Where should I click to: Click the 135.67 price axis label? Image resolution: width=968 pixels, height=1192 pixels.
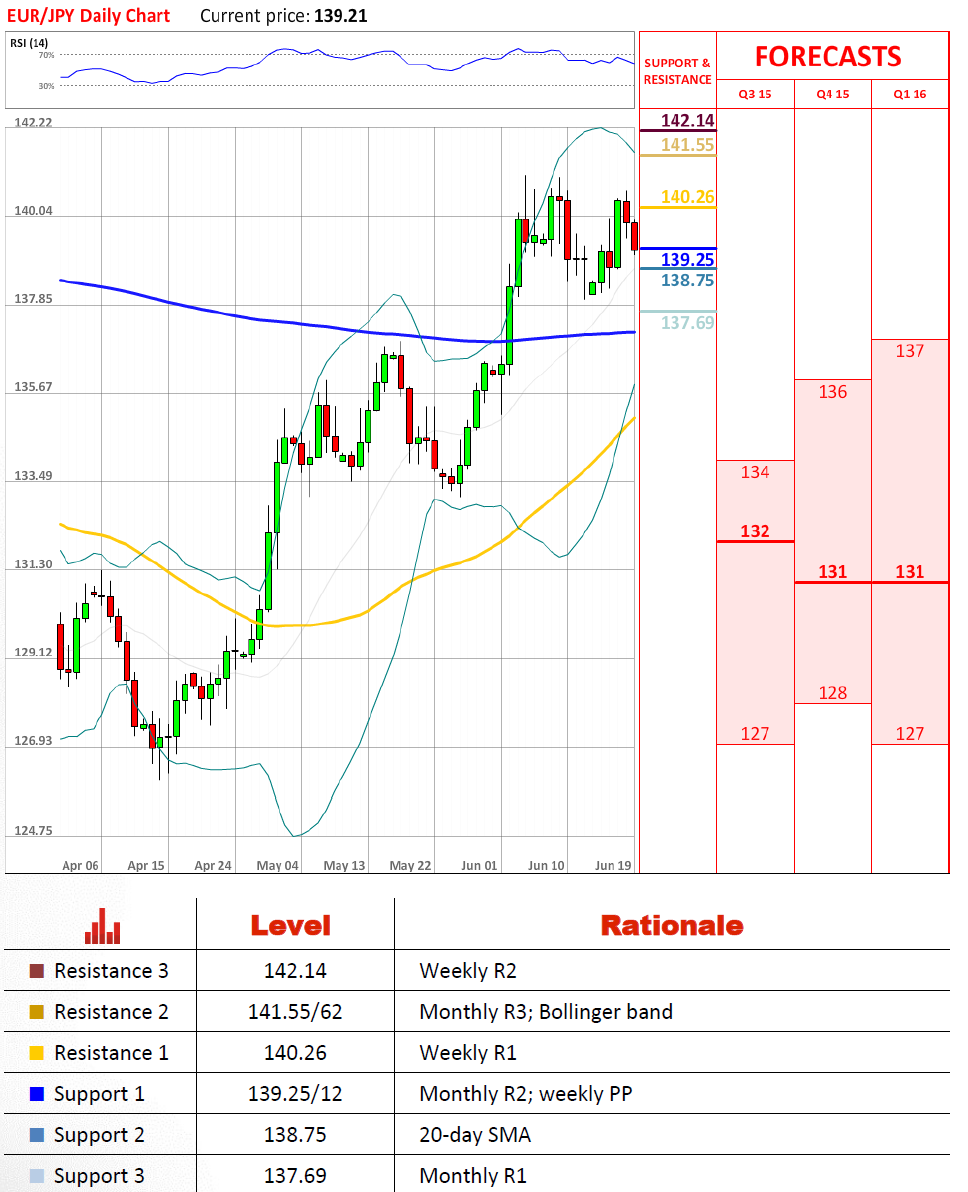(33, 387)
